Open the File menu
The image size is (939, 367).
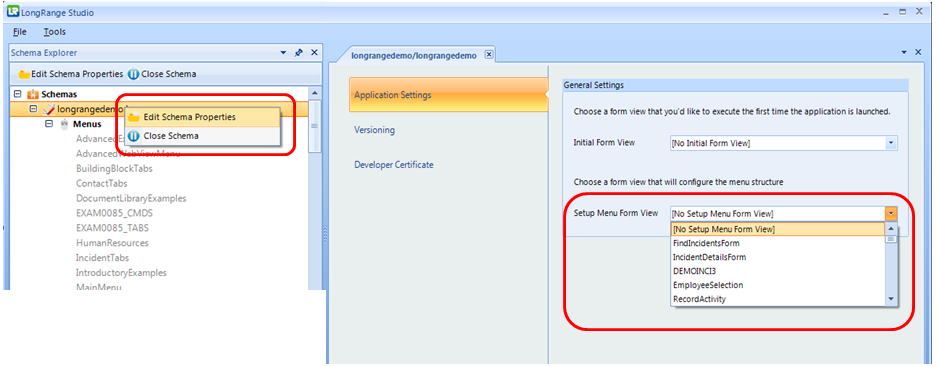(19, 32)
